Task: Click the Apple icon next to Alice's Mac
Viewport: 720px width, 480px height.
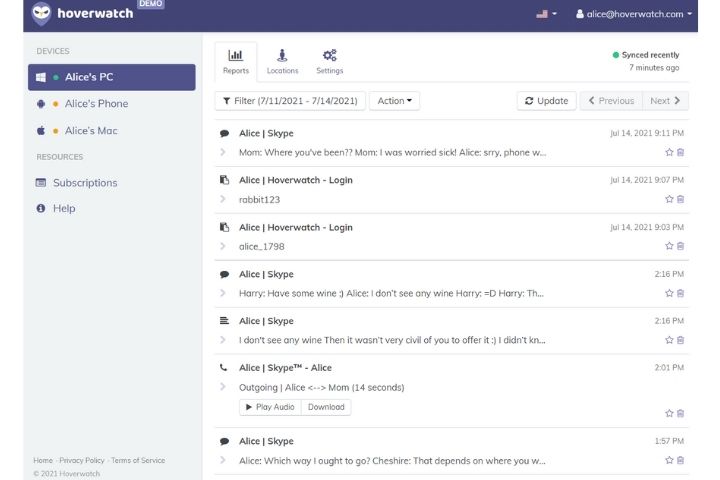Action: [x=41, y=130]
